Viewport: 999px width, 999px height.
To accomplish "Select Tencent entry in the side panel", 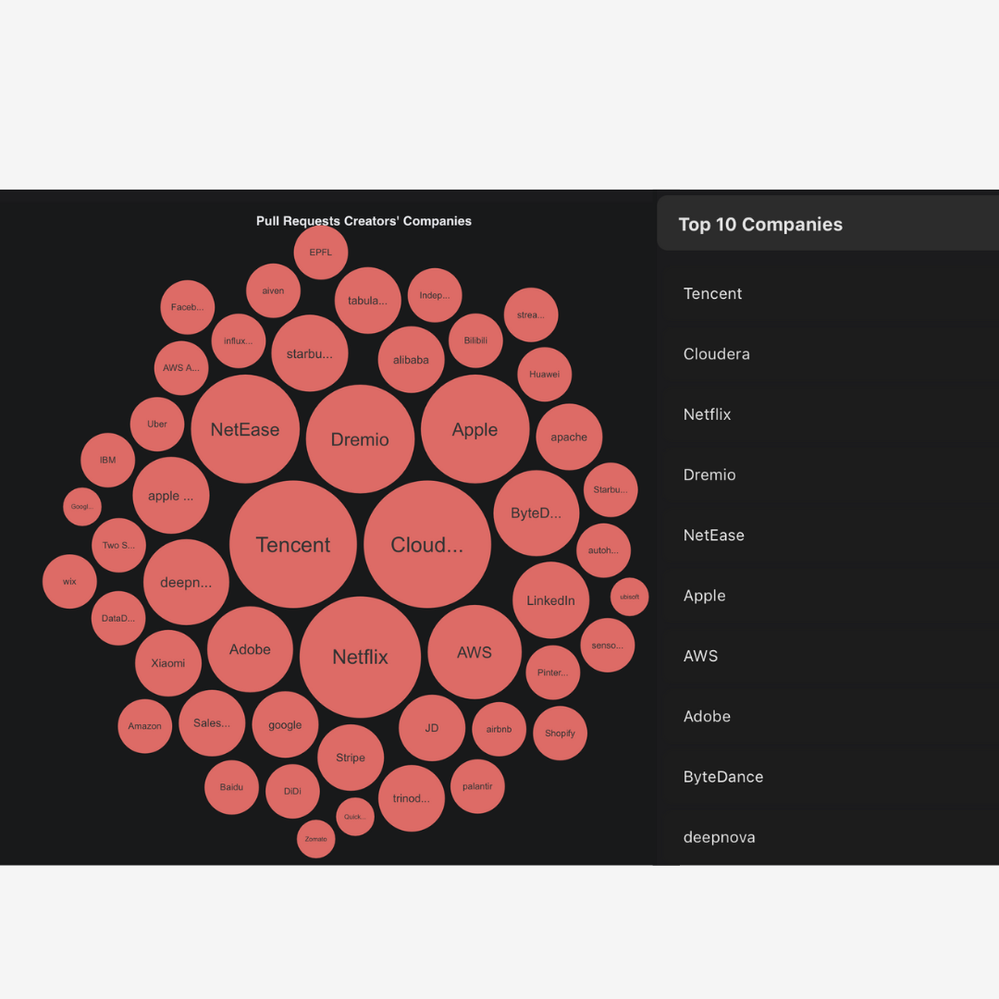I will click(712, 293).
